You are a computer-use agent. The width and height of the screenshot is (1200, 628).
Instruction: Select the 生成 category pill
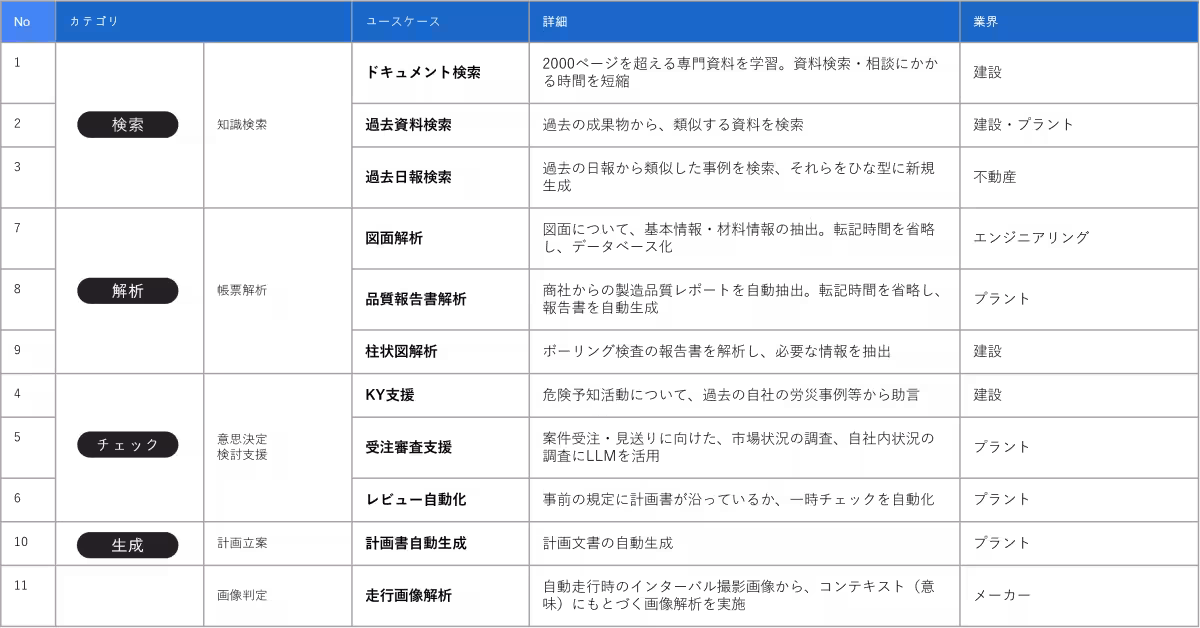coord(128,545)
